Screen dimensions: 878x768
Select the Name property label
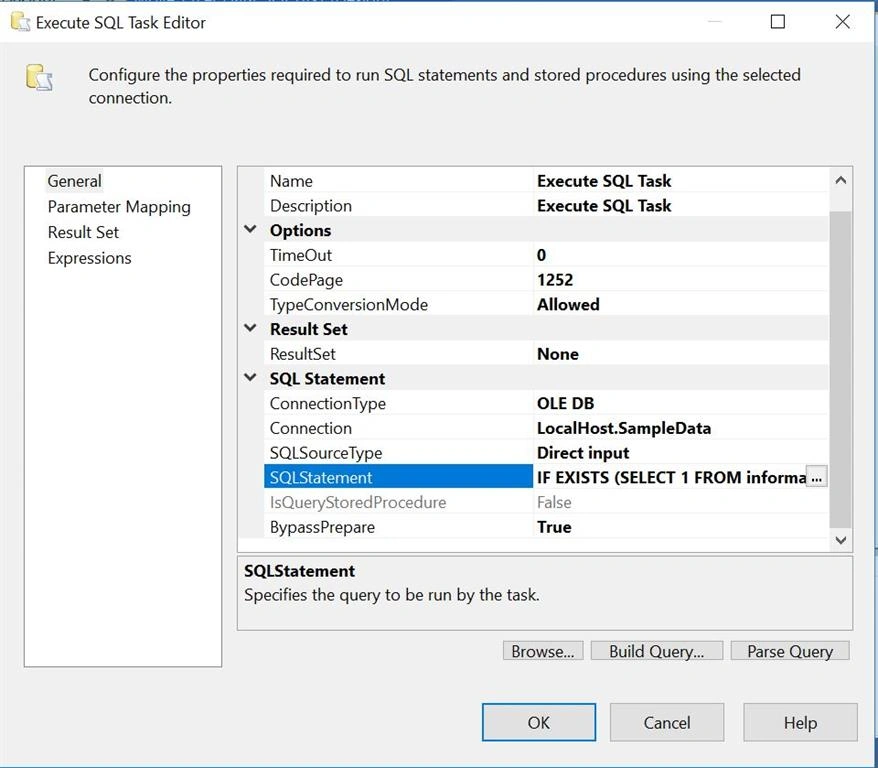point(398,181)
